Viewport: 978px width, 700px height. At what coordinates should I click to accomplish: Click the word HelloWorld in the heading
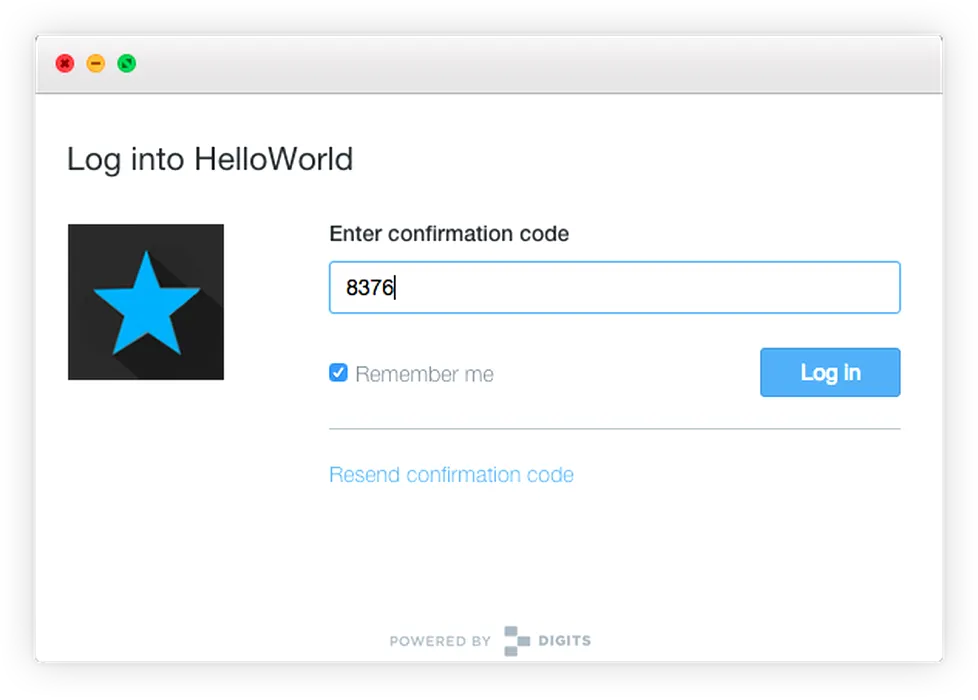[273, 159]
